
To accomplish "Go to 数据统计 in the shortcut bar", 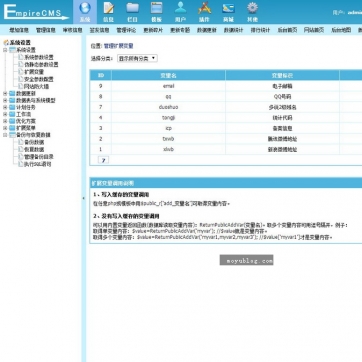I will [x=233, y=30].
